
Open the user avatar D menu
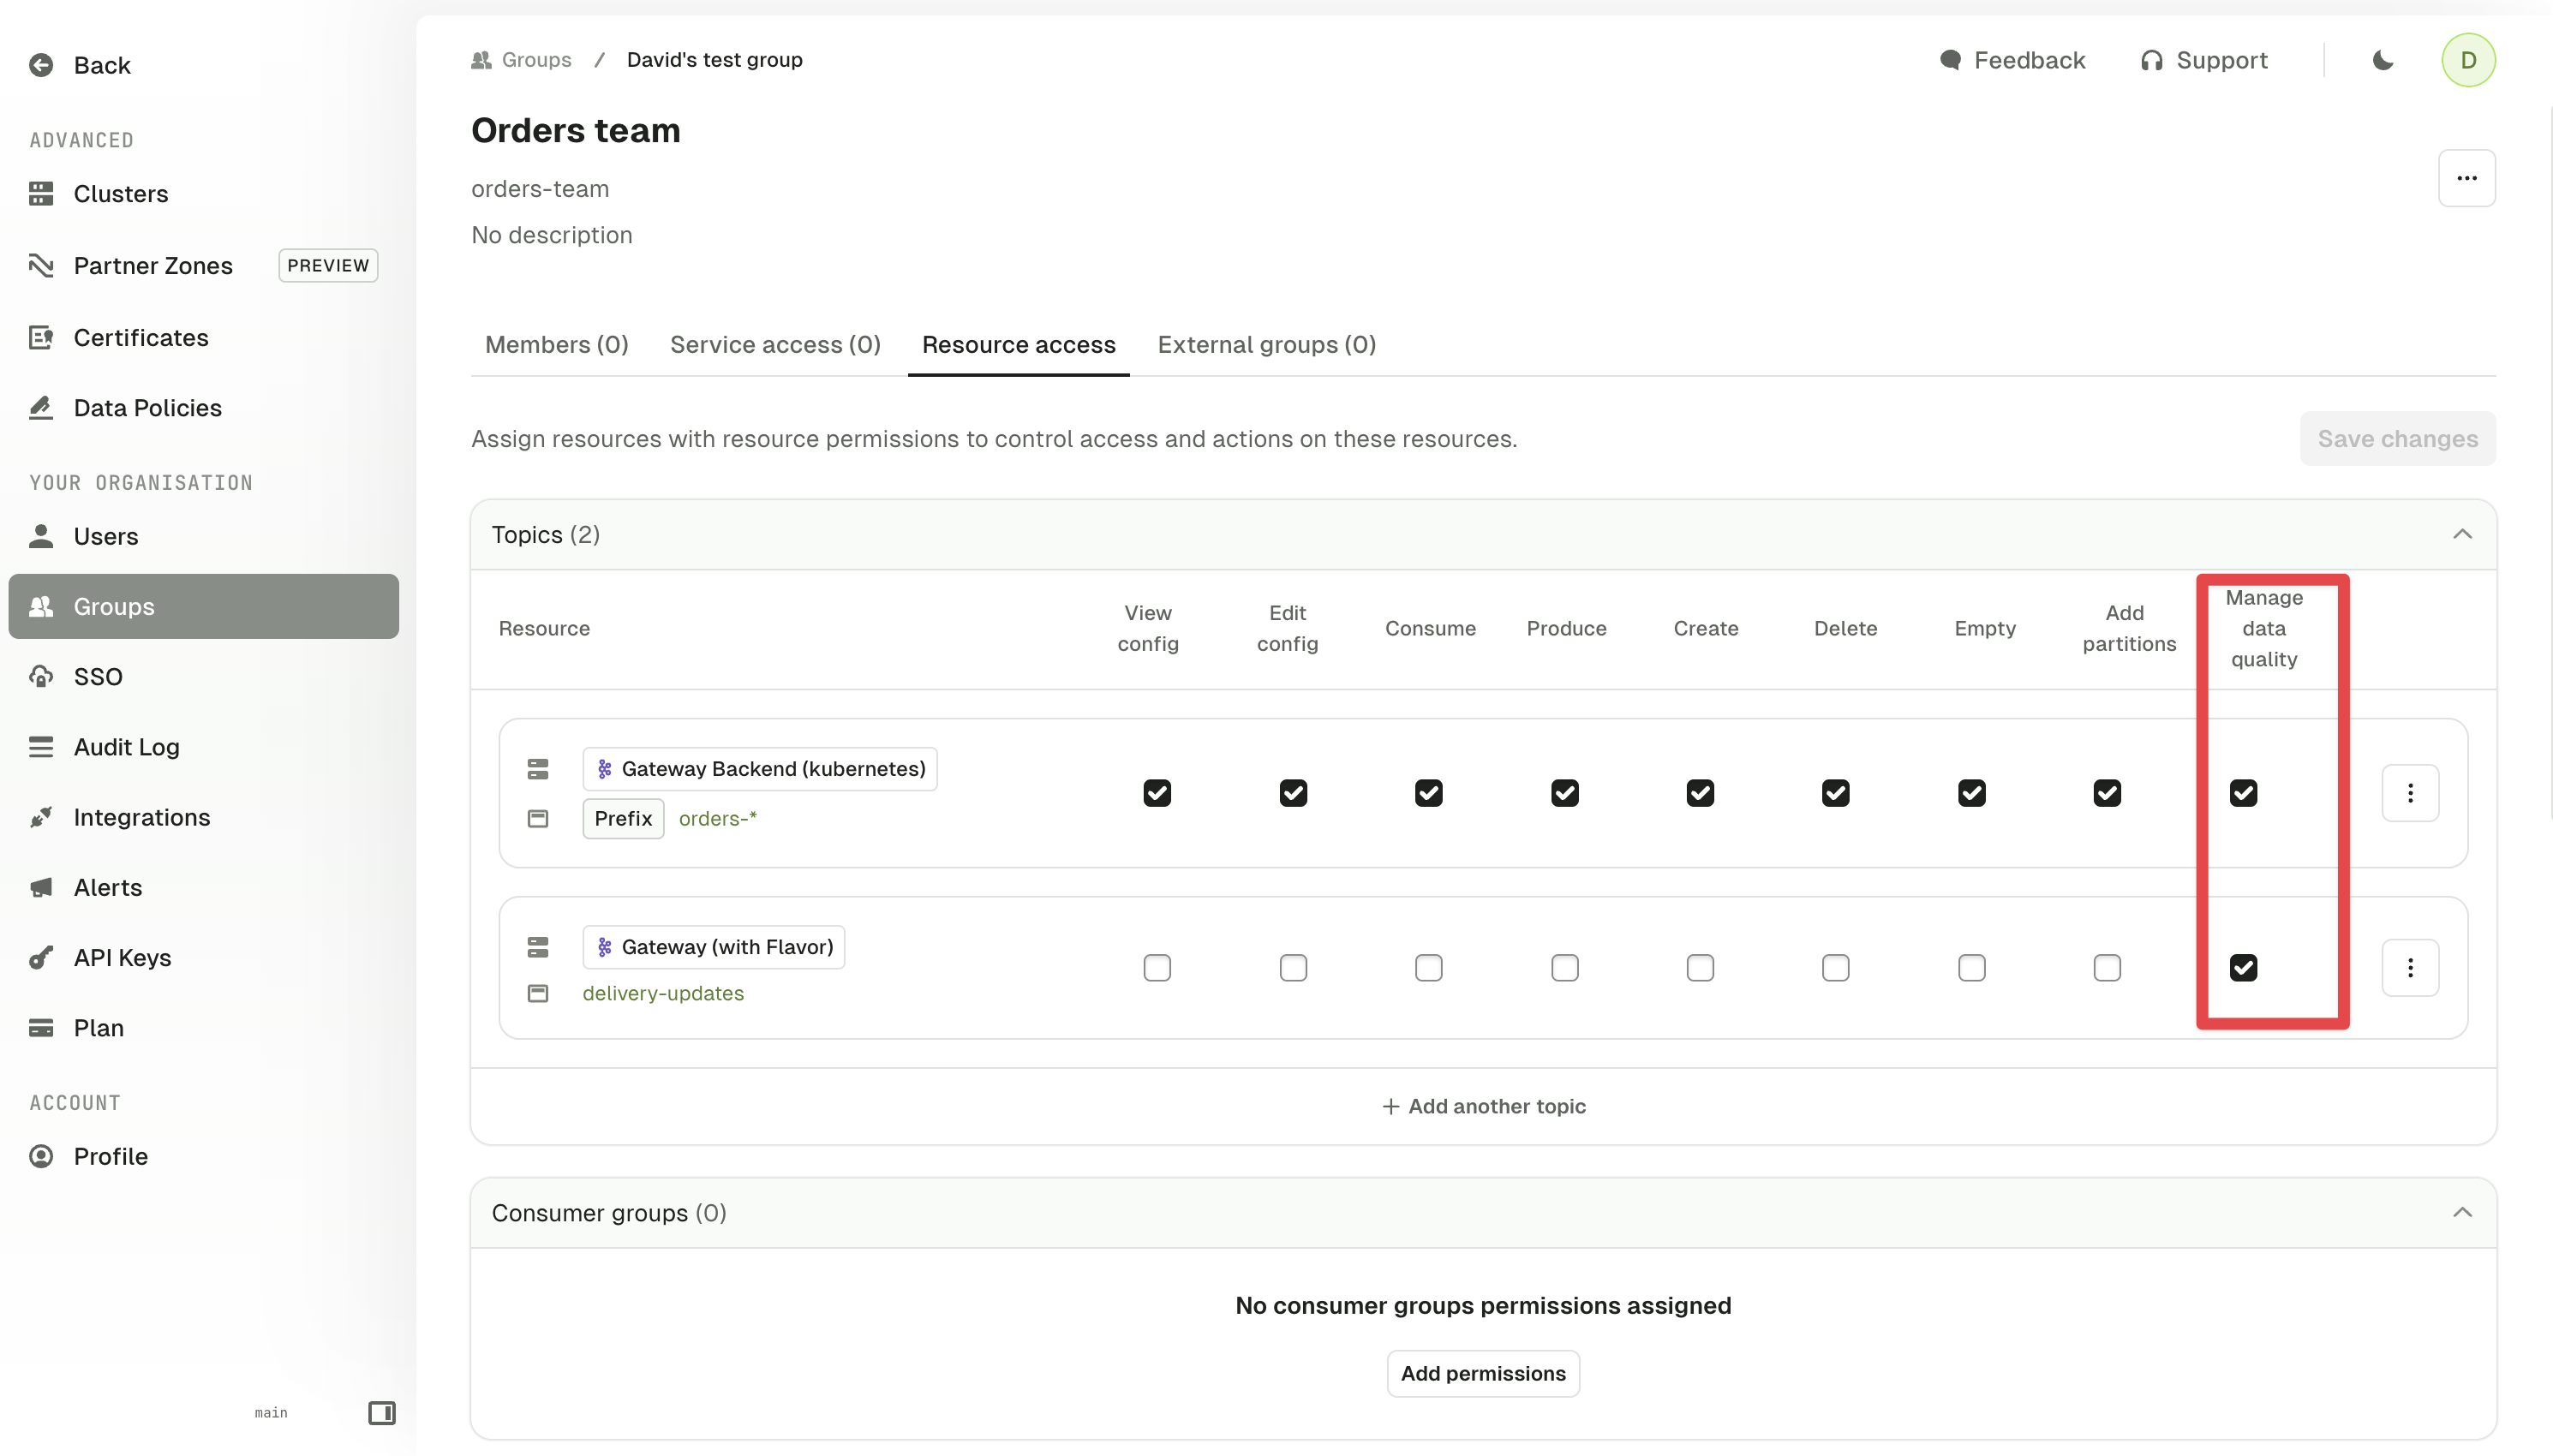coord(2468,60)
